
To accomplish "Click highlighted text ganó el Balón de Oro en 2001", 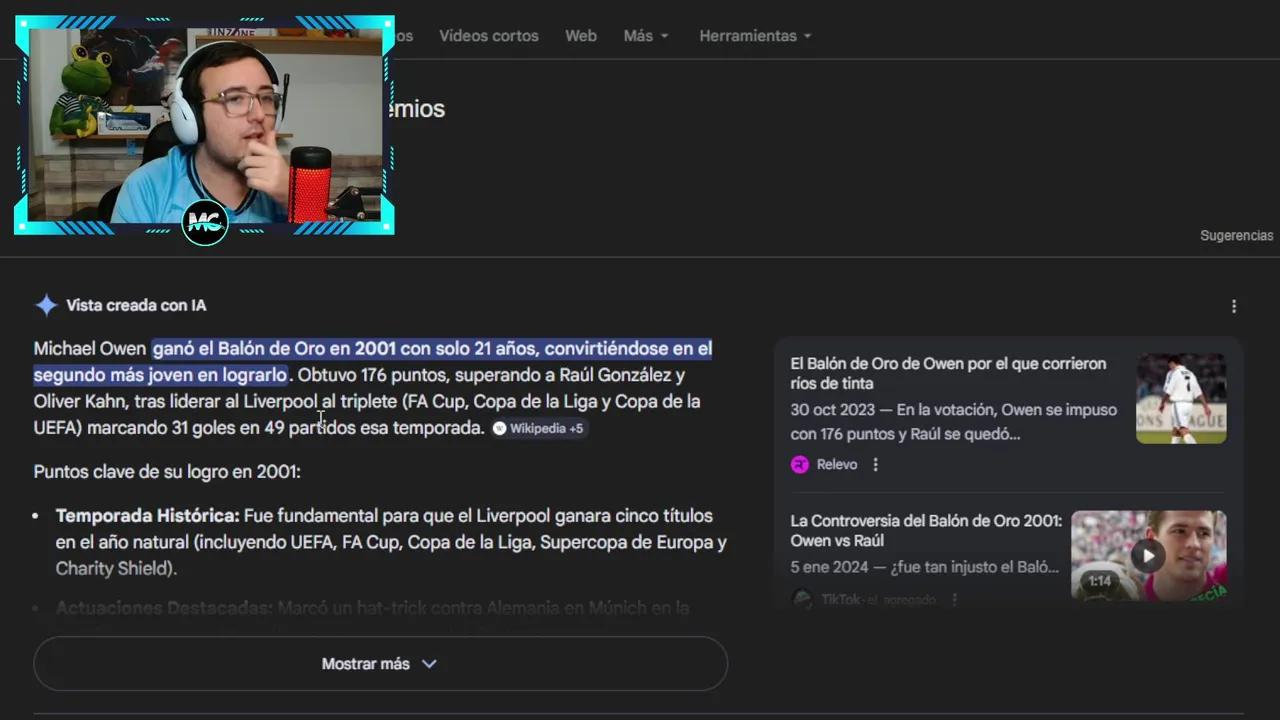I will click(x=275, y=348).
